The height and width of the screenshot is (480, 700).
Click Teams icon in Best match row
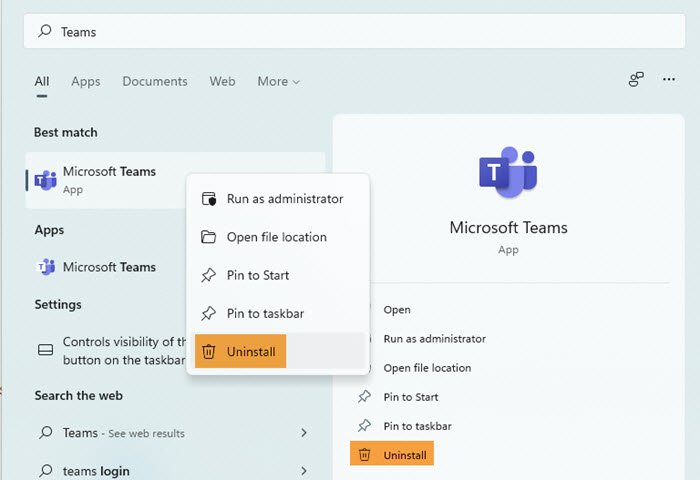[x=46, y=180]
